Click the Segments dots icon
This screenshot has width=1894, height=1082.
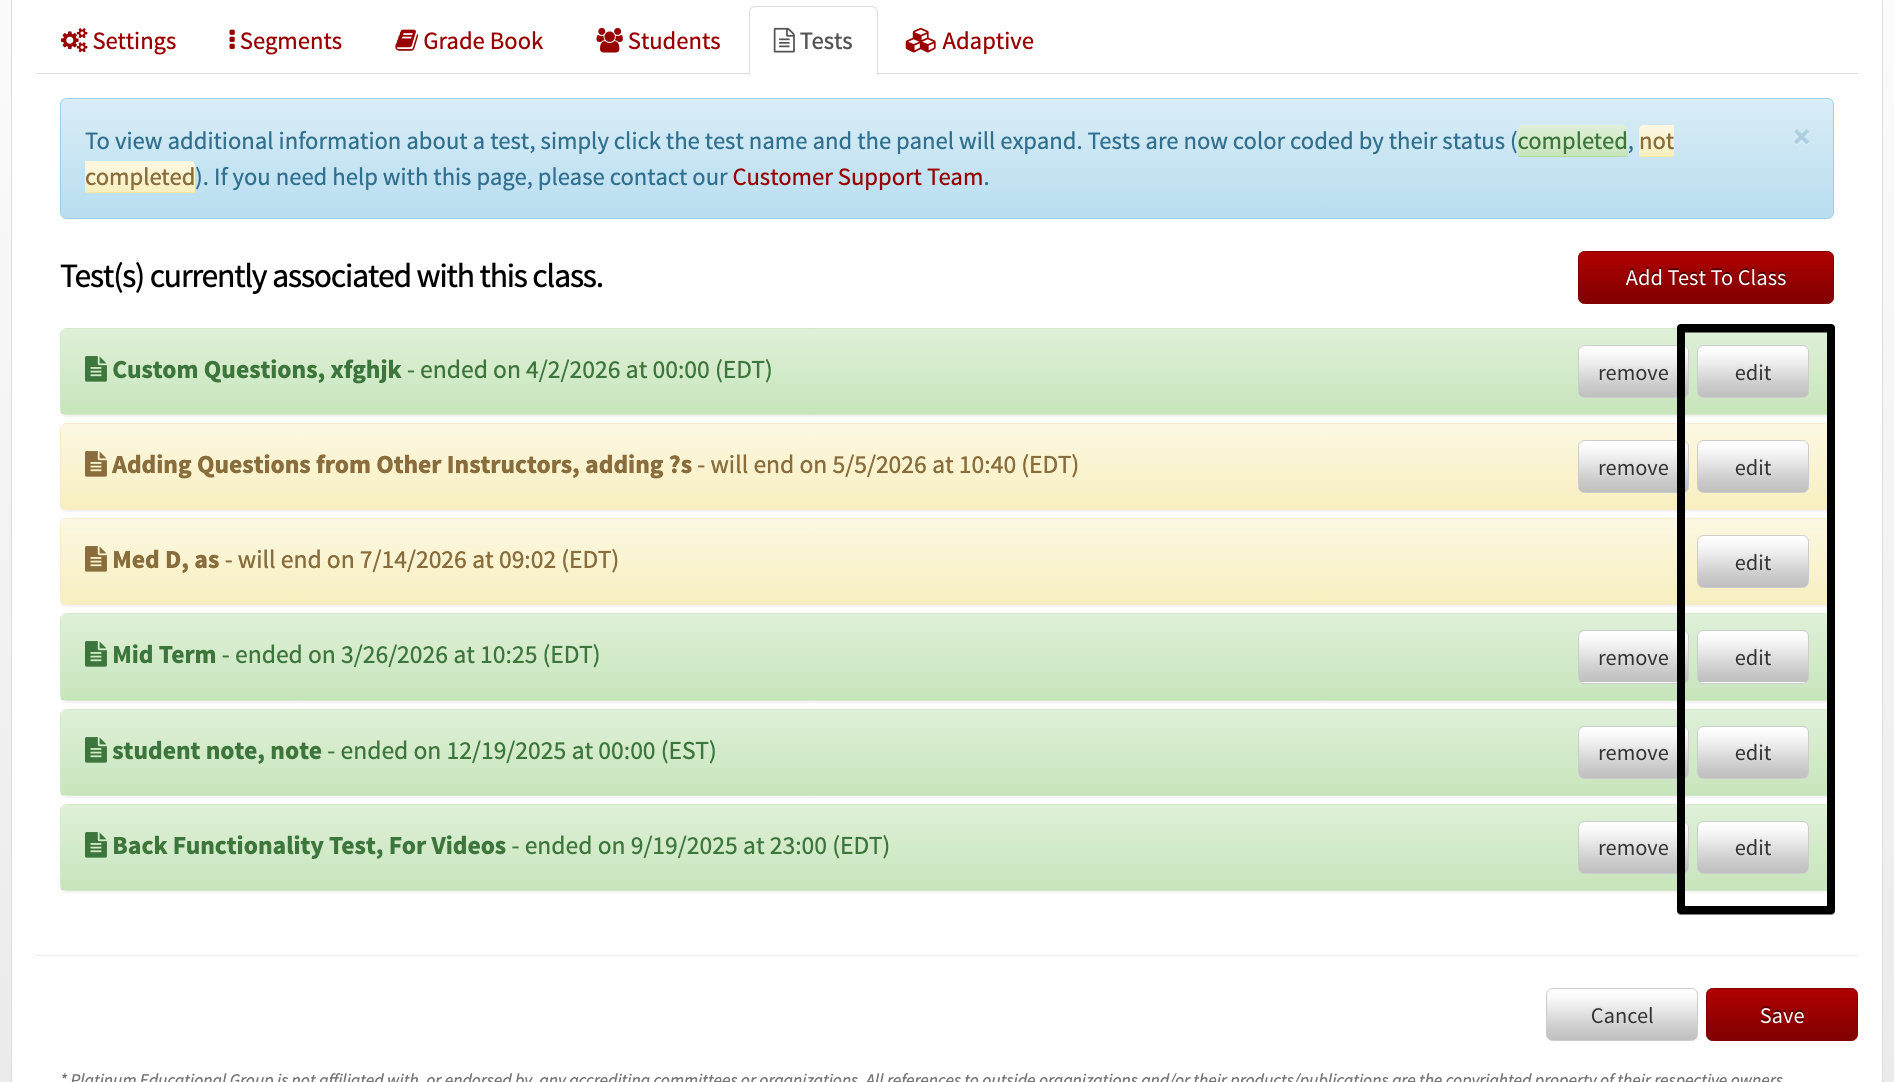[232, 40]
